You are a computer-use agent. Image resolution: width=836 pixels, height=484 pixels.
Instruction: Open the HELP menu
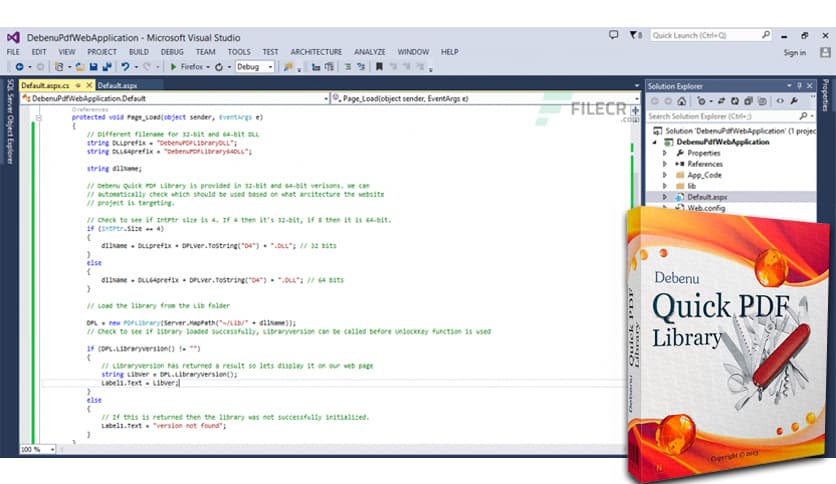449,52
